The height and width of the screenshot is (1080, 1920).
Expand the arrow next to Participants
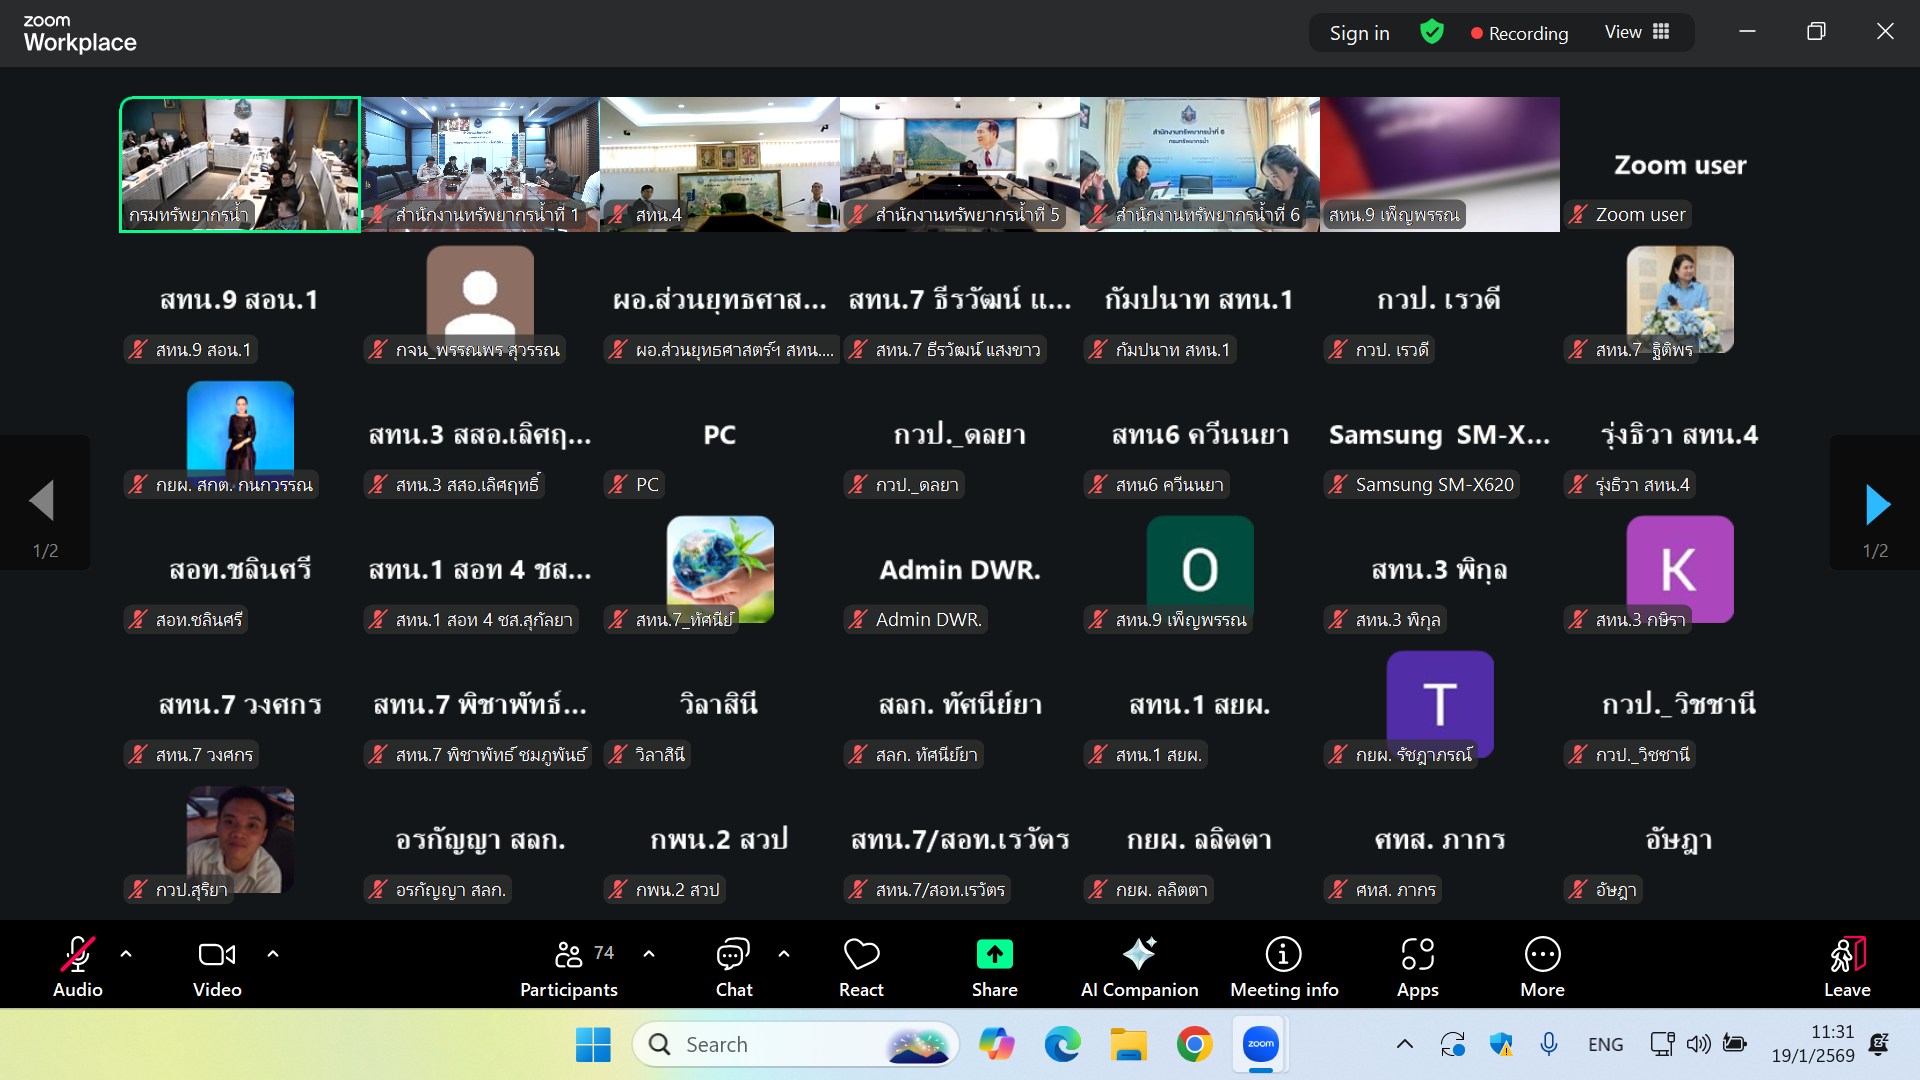649,954
